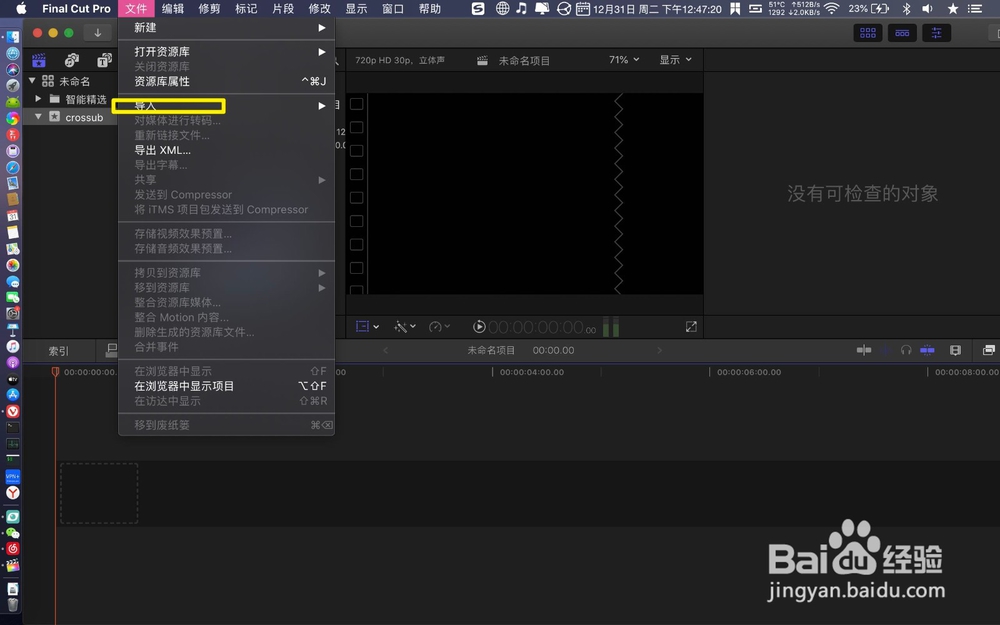
Task: Click the import media arrow button
Action: [98, 33]
